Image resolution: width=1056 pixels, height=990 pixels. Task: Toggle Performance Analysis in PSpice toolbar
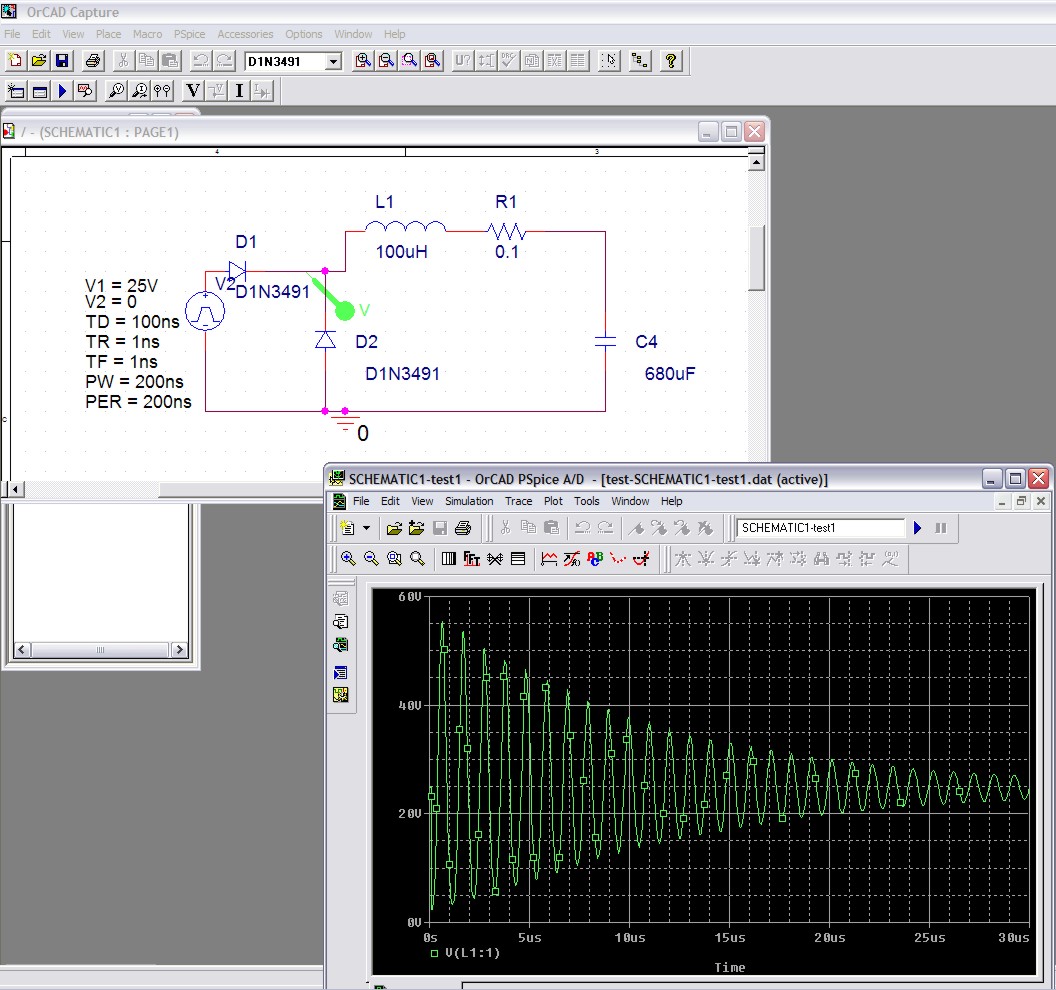pyautogui.click(x=494, y=558)
